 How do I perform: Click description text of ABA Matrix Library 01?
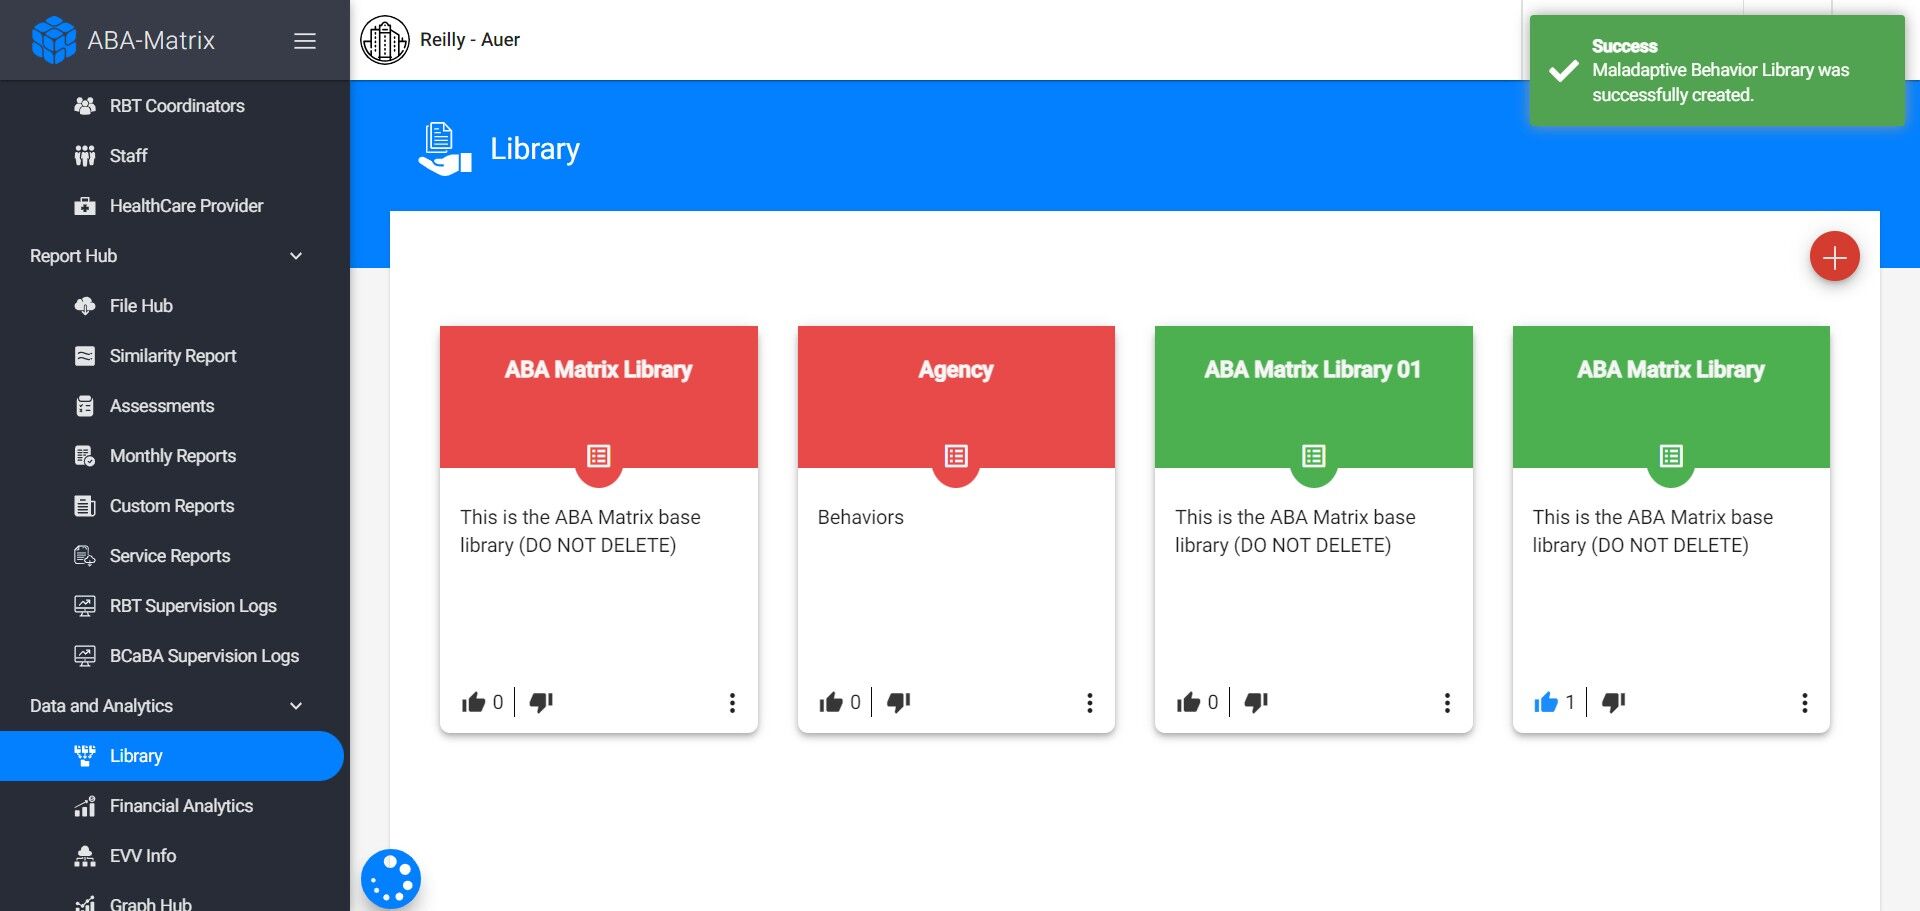[1296, 531]
